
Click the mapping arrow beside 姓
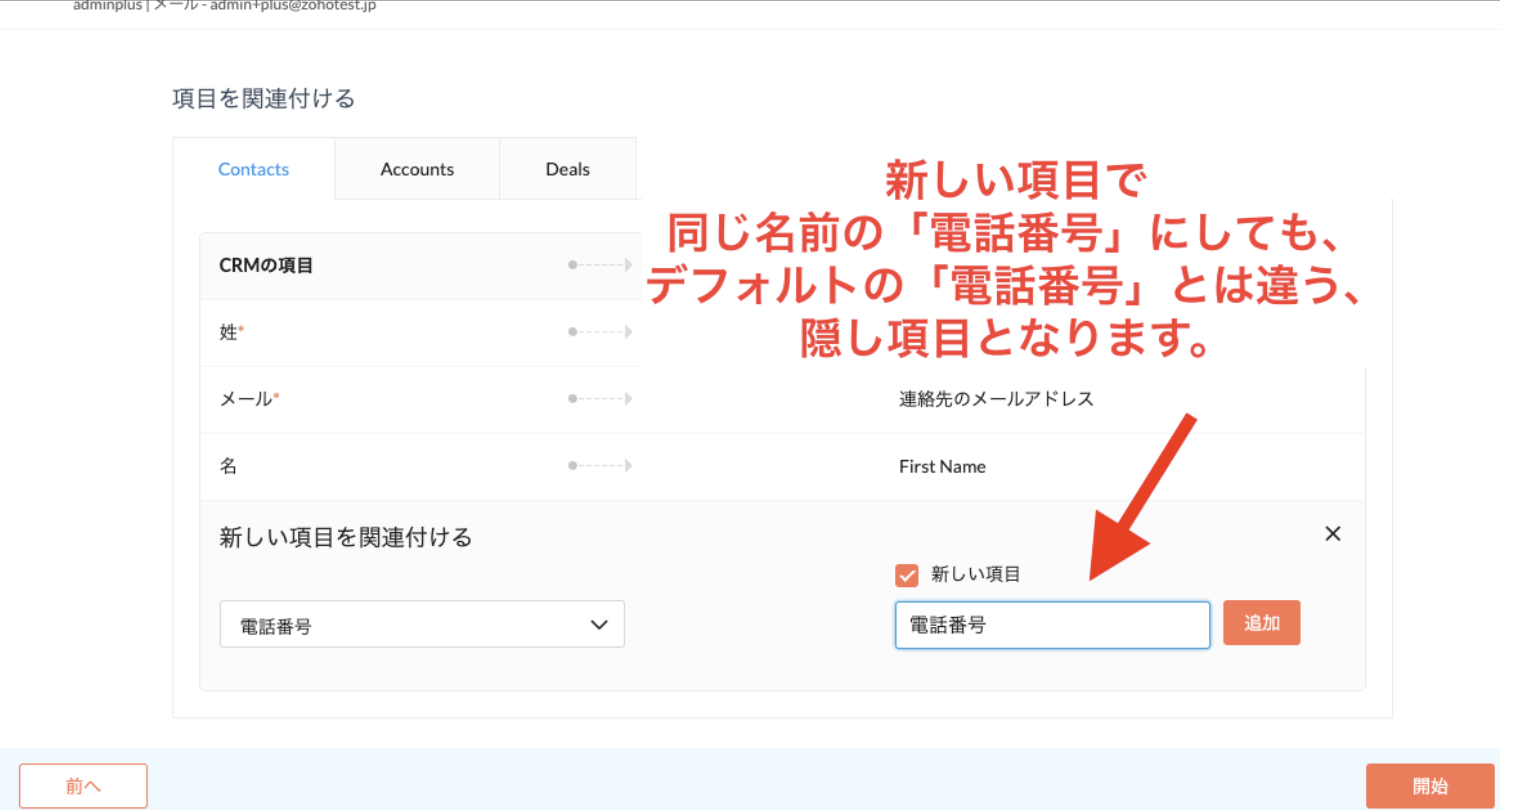coord(600,332)
